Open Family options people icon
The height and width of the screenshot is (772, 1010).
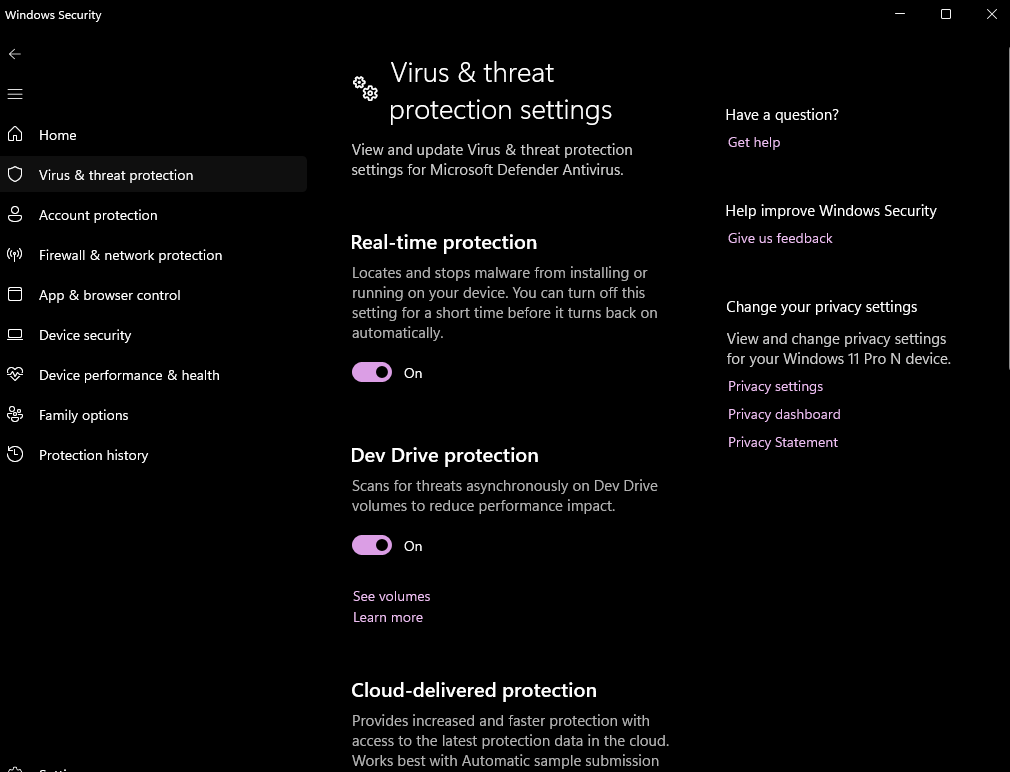15,415
